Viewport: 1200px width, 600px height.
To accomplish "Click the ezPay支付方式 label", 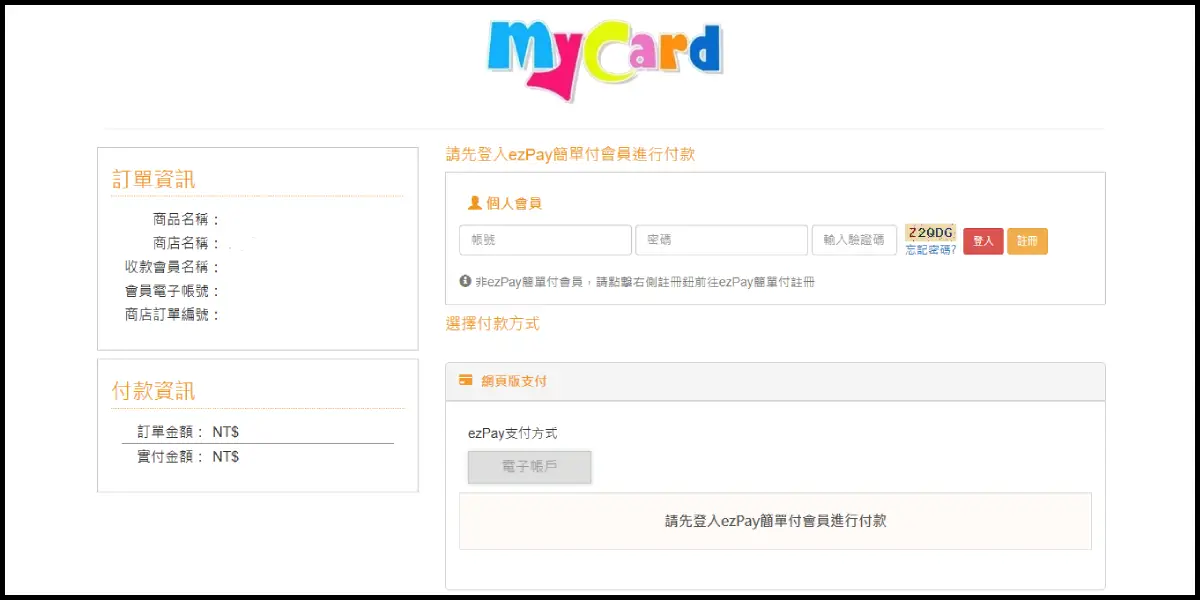I will (x=512, y=433).
